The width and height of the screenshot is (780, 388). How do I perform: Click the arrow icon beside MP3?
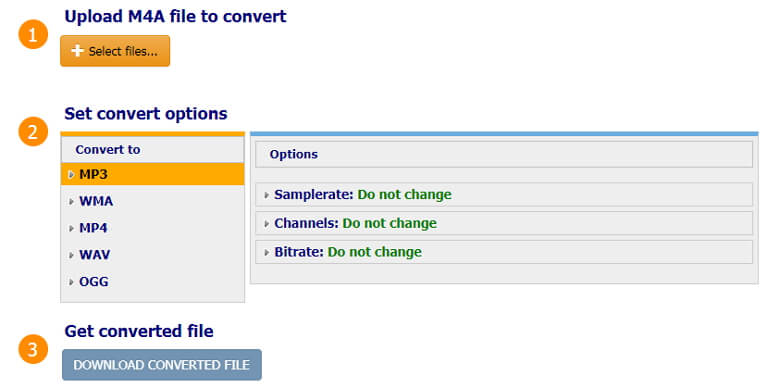pos(71,175)
